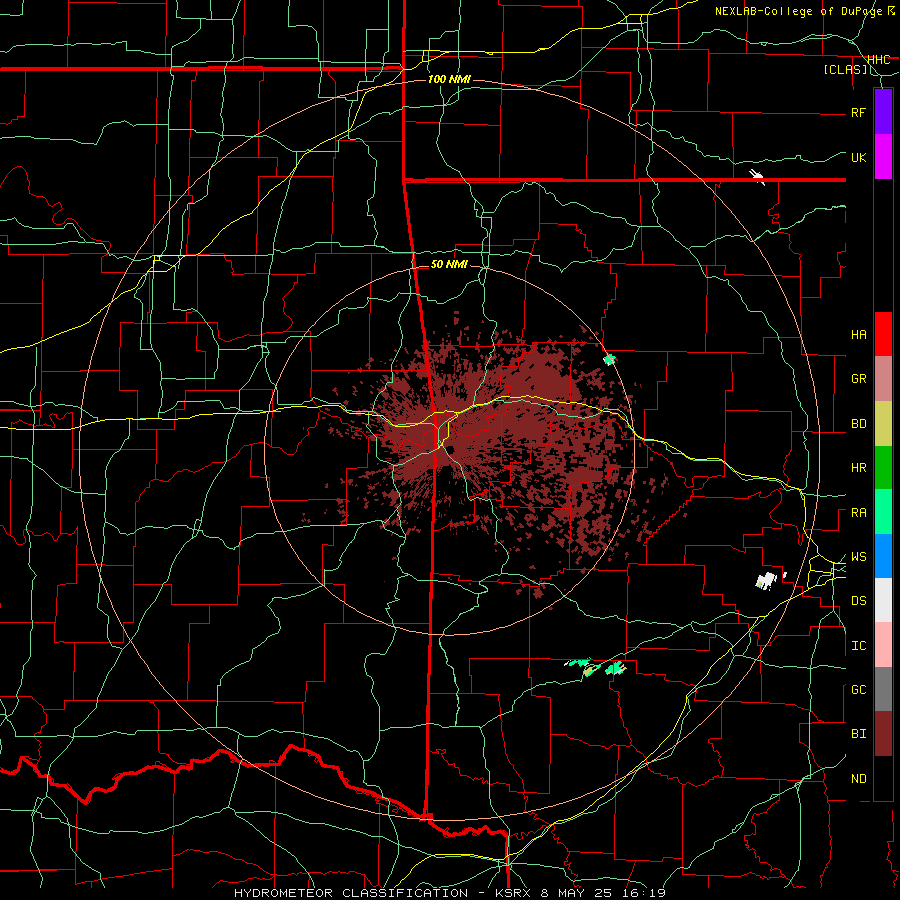Image resolution: width=900 pixels, height=900 pixels.
Task: Click the HA legend label
Action: click(x=858, y=334)
